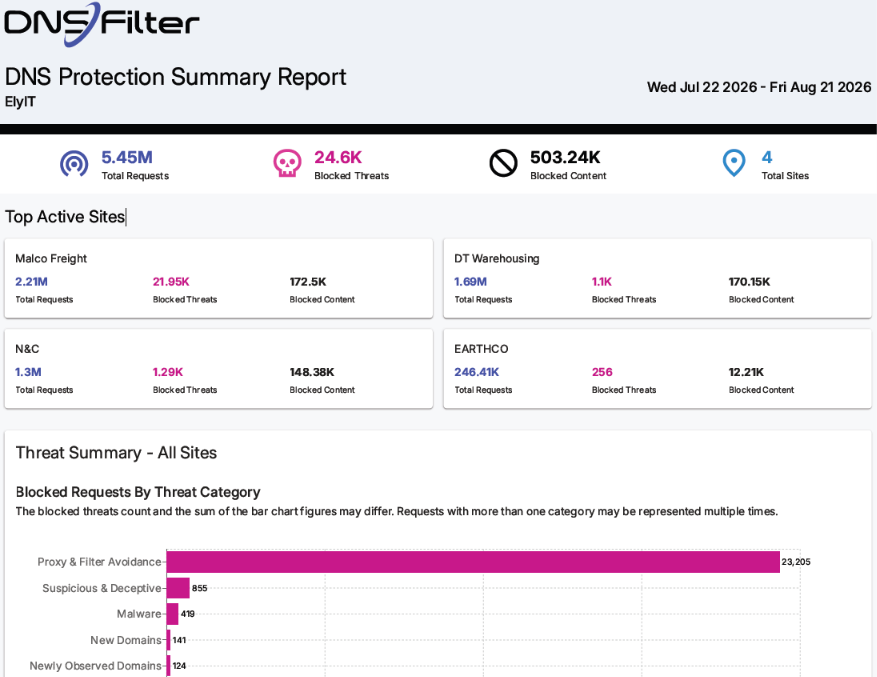Click N&C's 1.3M total requests
877x677 pixels.
tap(28, 372)
